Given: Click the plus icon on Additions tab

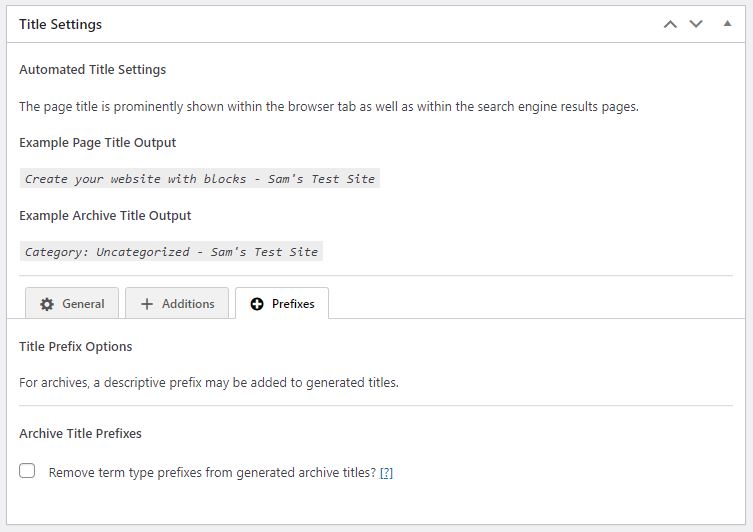Looking at the screenshot, I should coord(147,304).
